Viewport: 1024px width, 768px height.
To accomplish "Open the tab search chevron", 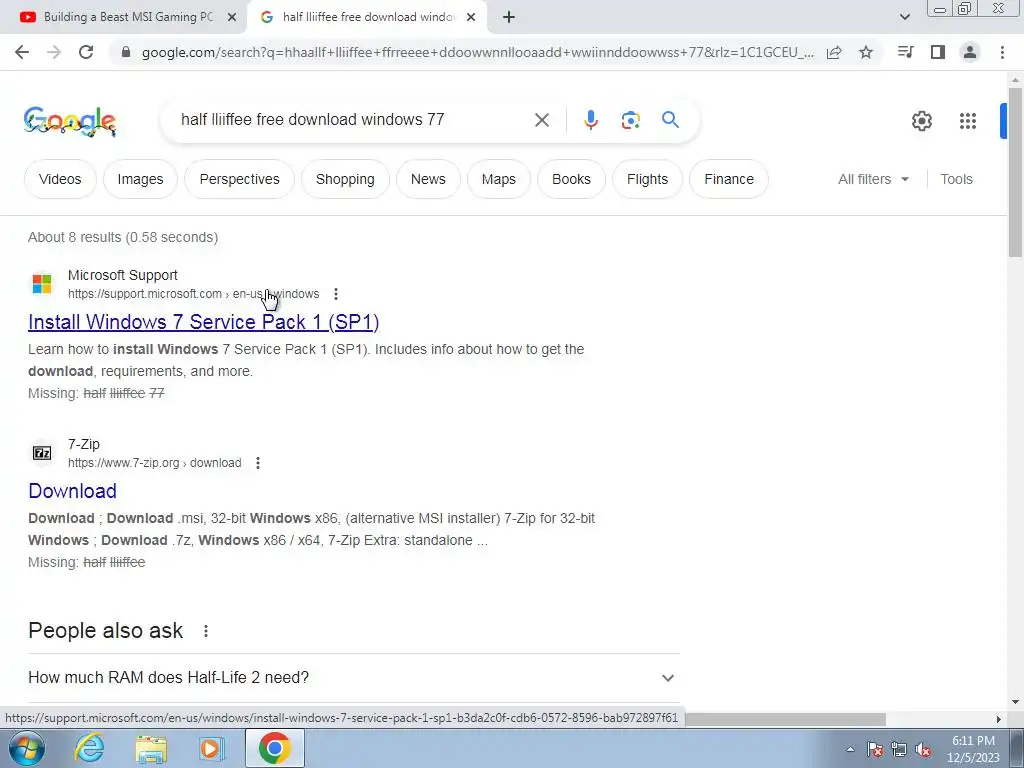I will point(904,17).
